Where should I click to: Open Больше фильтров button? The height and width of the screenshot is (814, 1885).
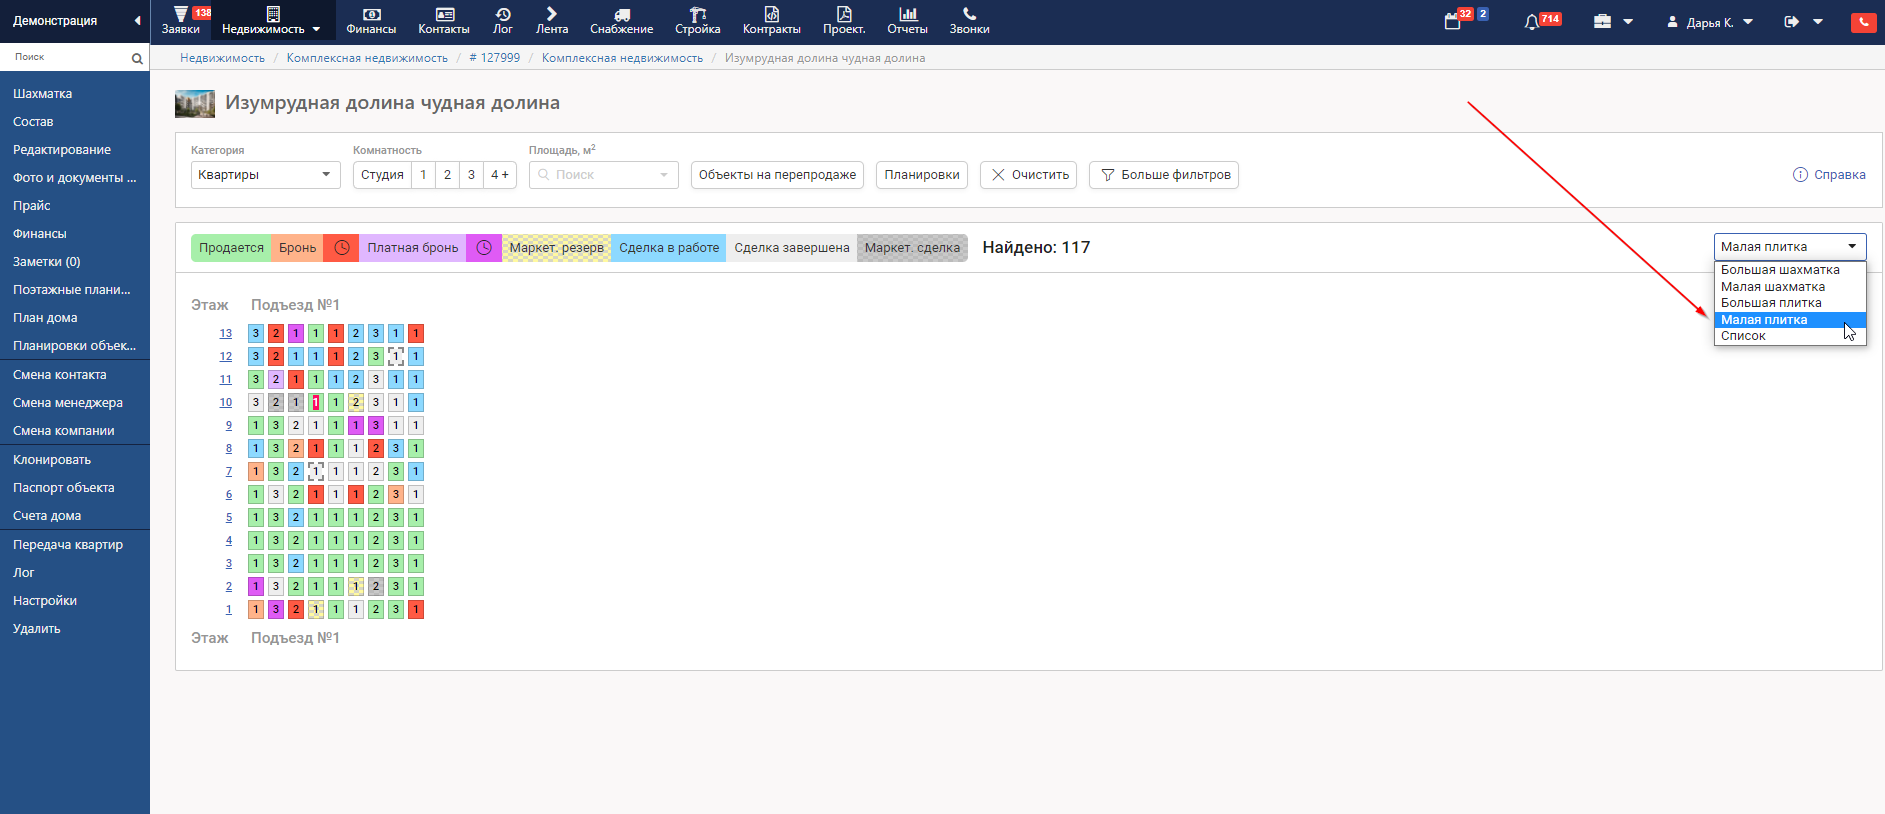[1164, 174]
